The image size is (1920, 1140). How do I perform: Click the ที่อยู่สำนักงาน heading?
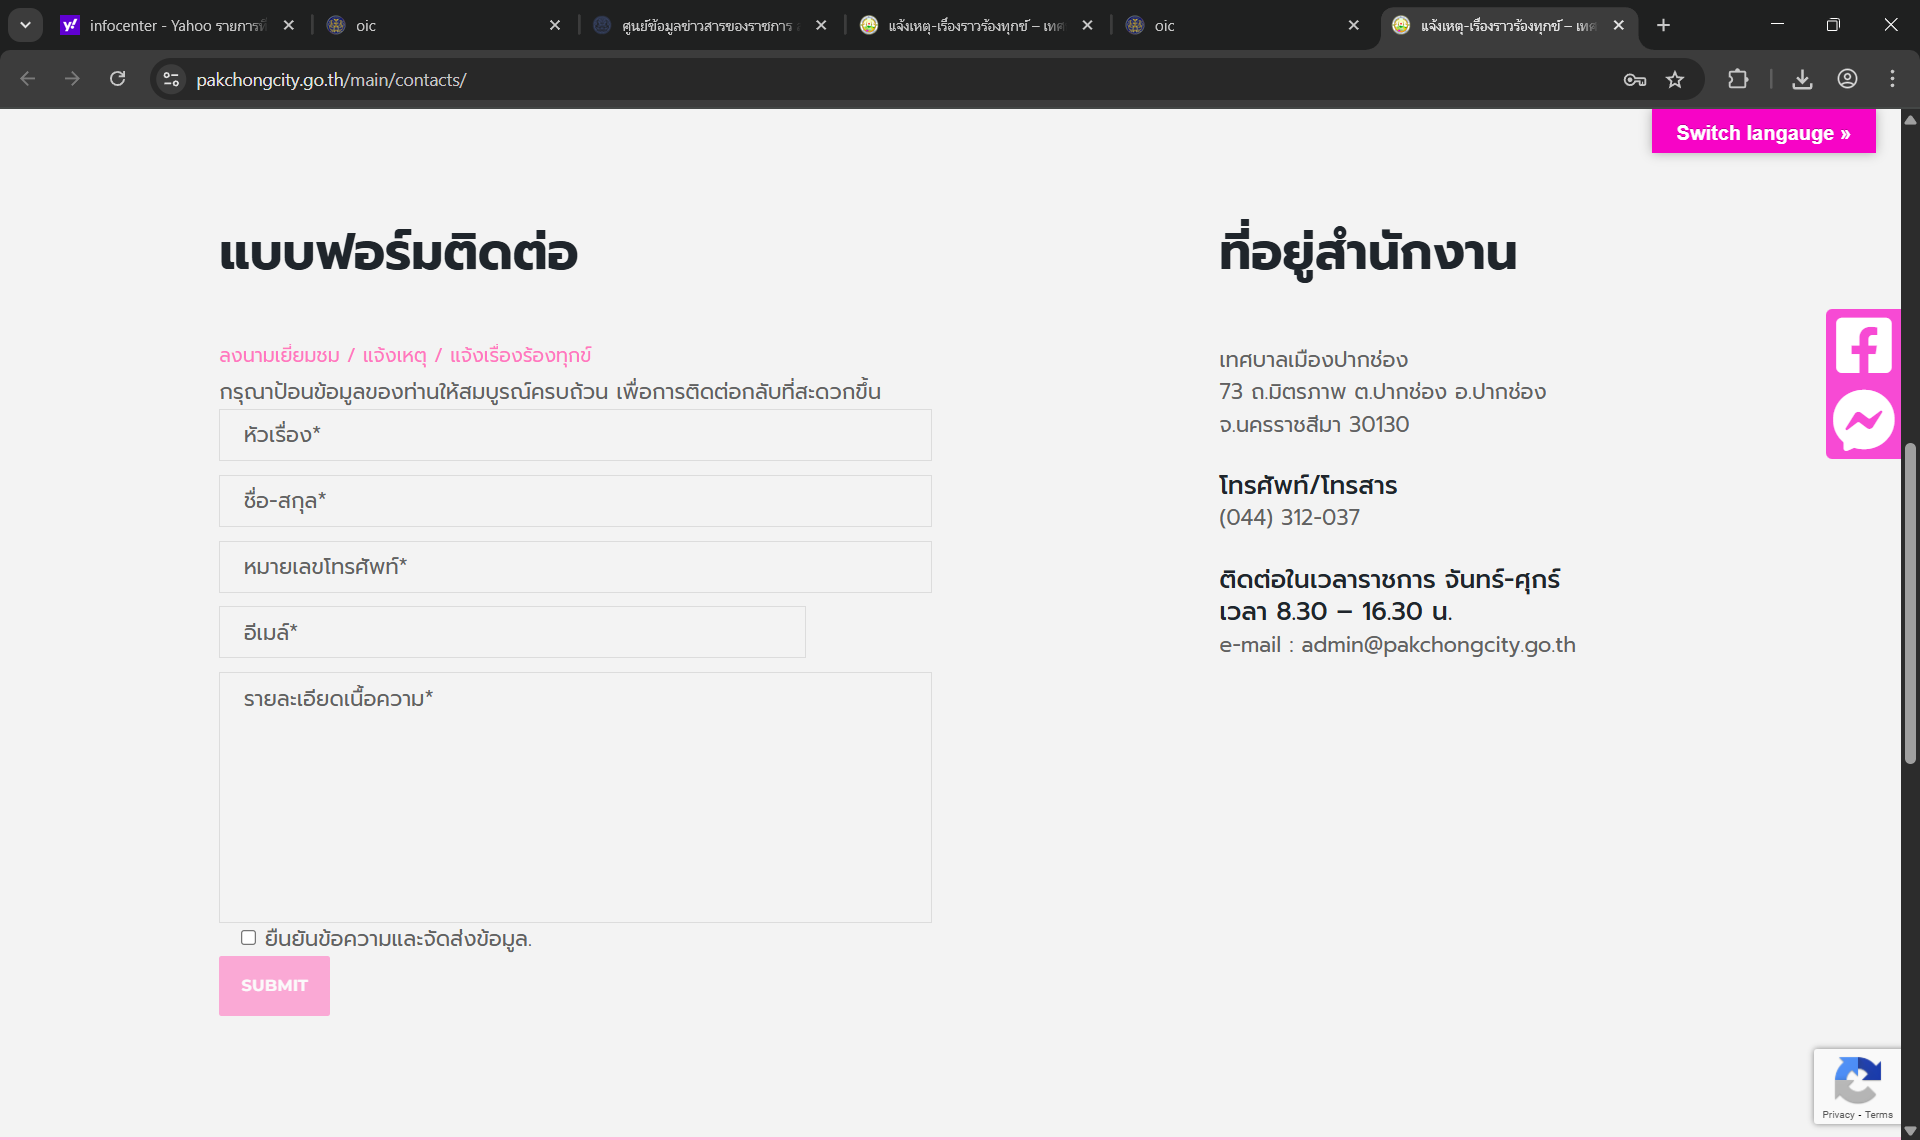tap(1367, 252)
